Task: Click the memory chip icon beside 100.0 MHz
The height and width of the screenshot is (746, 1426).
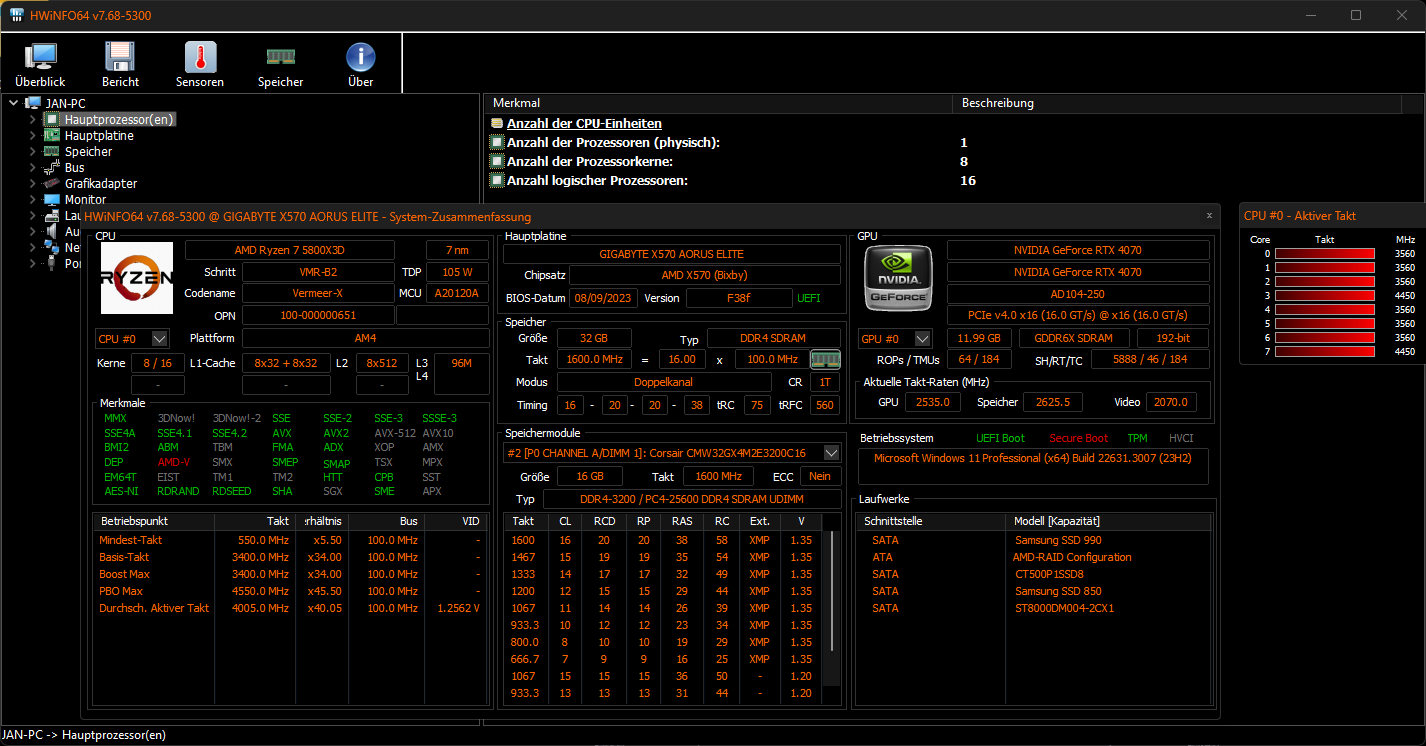Action: [x=825, y=359]
